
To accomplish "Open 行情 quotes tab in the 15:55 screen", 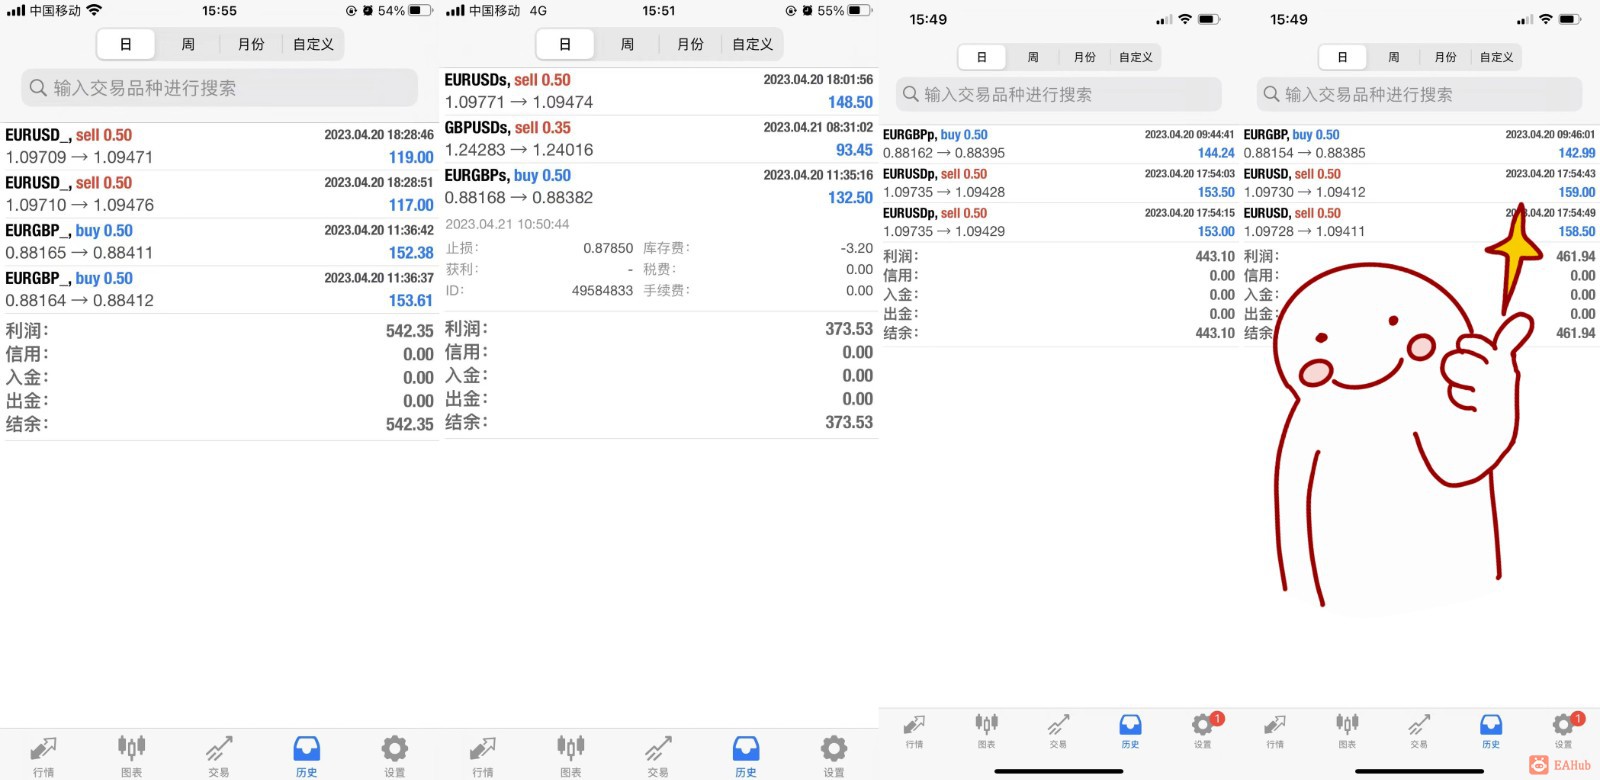I will click(x=43, y=756).
